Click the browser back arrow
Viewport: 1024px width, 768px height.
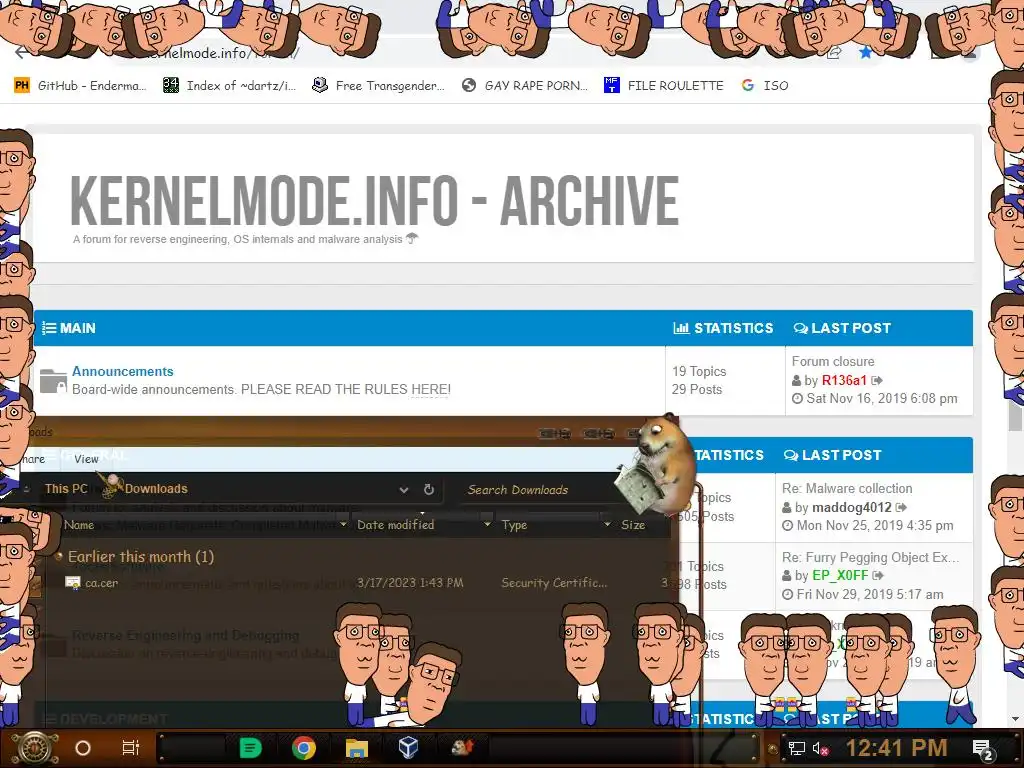[x=21, y=53]
